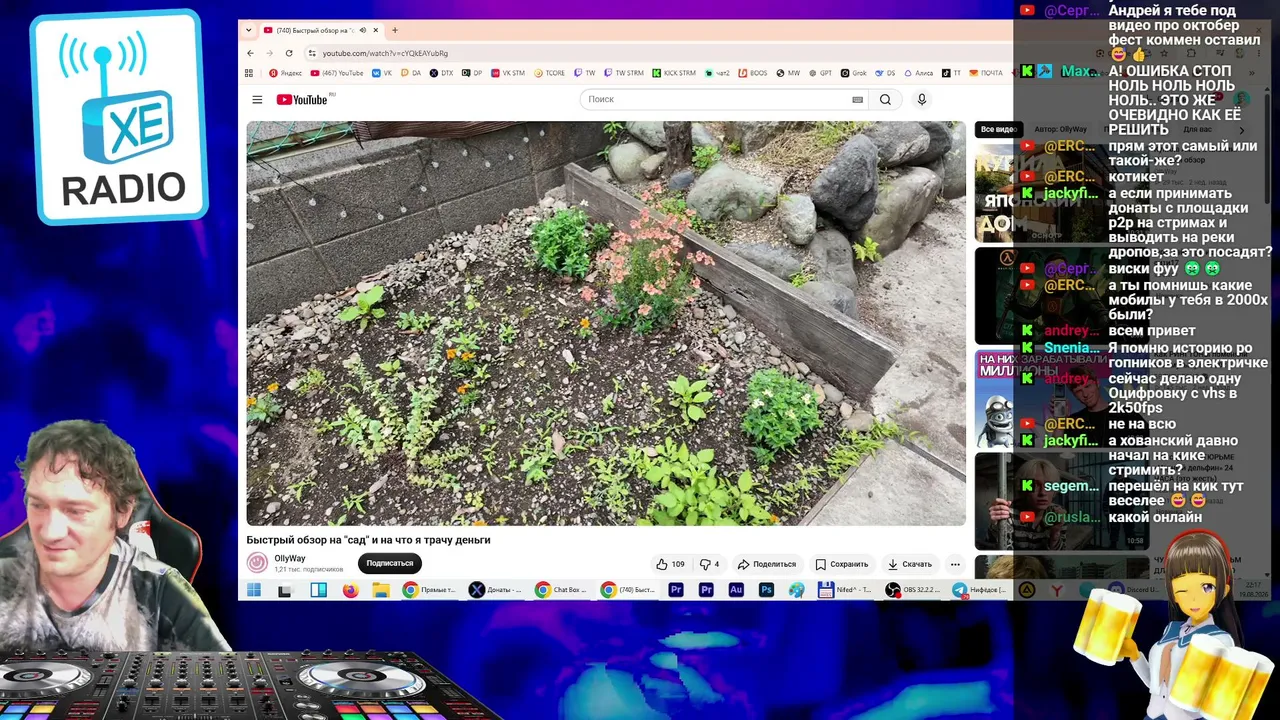Viewport: 1280px width, 720px height.
Task: Click the video title about "сад"
Action: 369,540
